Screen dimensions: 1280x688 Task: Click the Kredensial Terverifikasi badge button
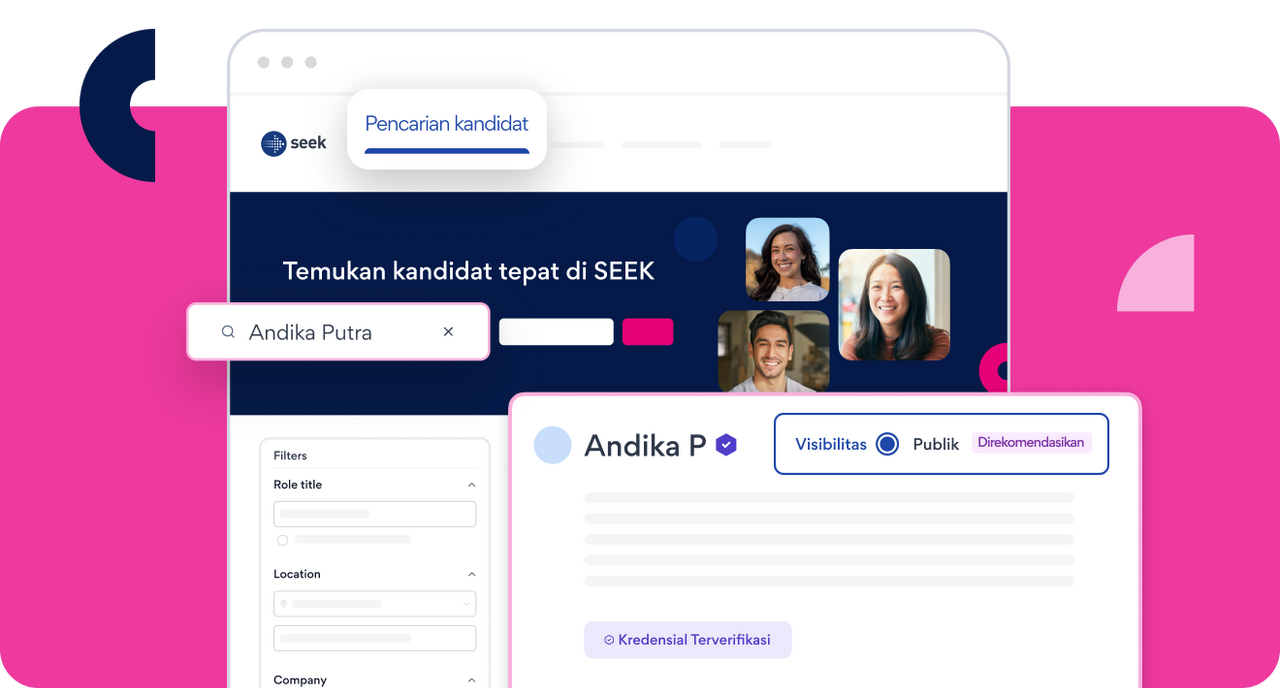[x=688, y=640]
